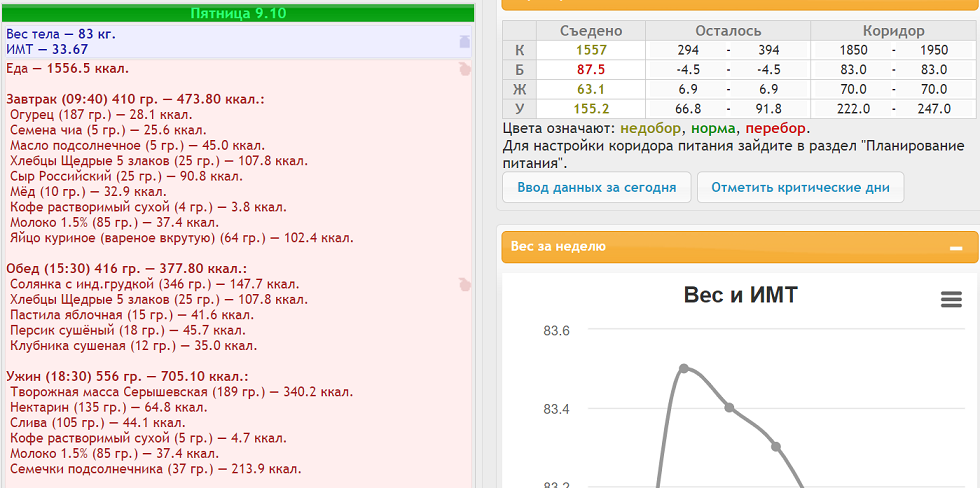Screen dimensions: 980x488
Task: Click the Б row label in table
Action: [519, 70]
